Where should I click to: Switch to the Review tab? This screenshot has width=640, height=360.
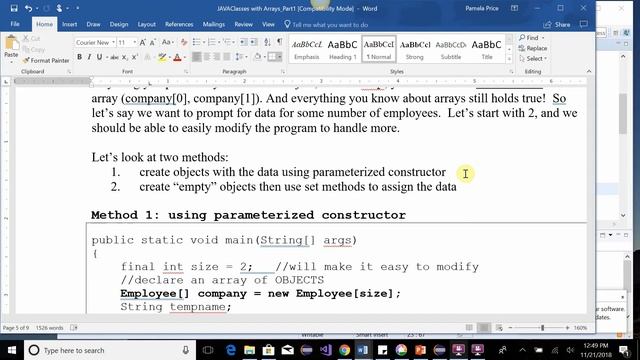pos(243,24)
